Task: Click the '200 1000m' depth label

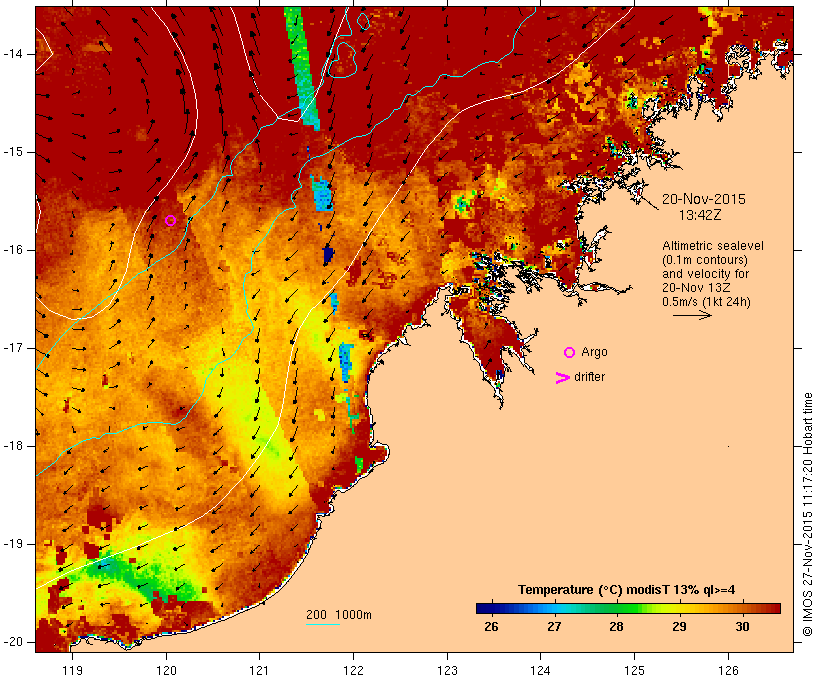Action: click(x=339, y=615)
